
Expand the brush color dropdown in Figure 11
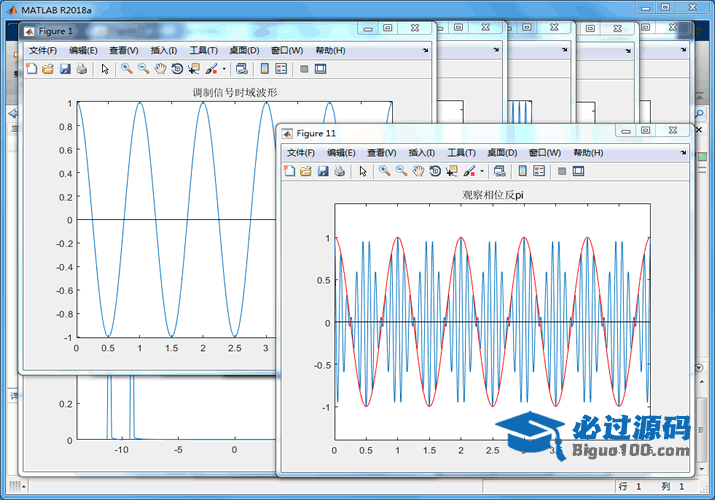482,172
